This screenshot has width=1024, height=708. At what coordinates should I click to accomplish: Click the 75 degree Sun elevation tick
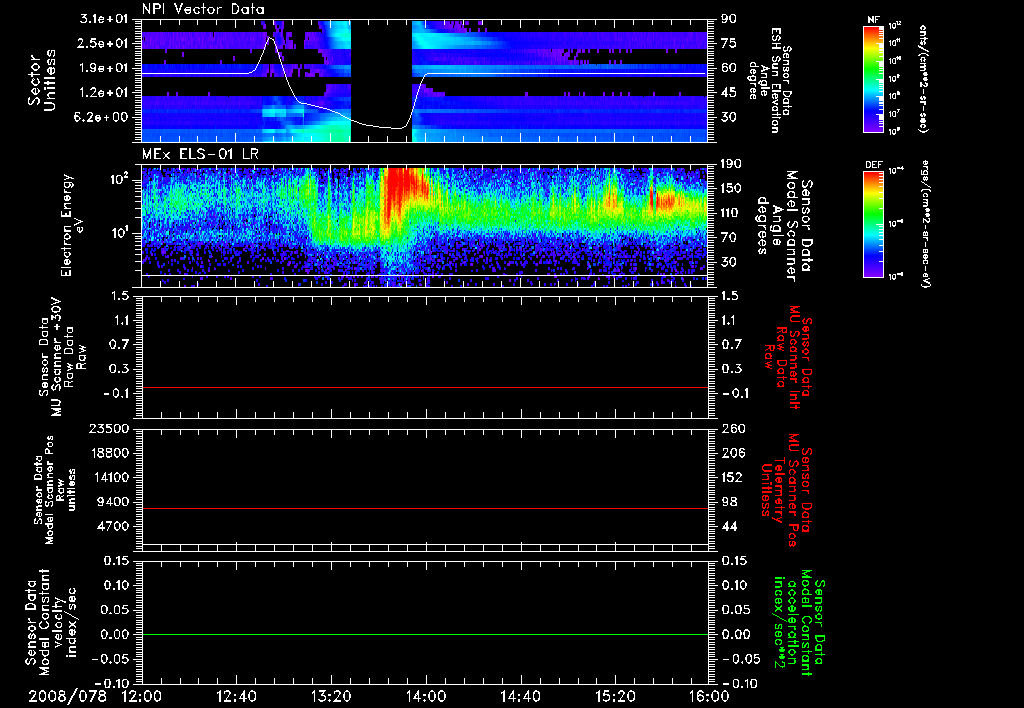729,43
